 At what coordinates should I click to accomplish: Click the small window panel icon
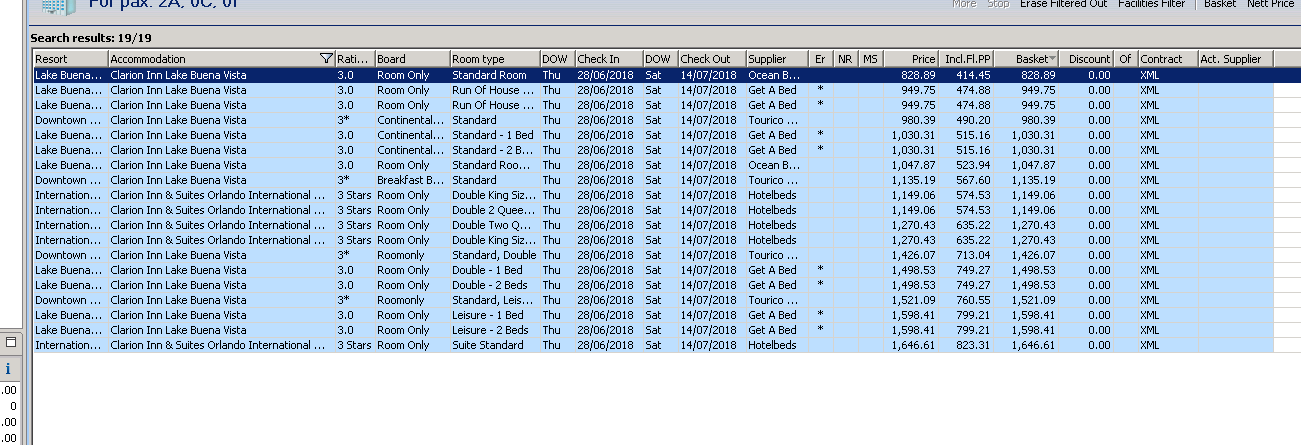(11, 342)
